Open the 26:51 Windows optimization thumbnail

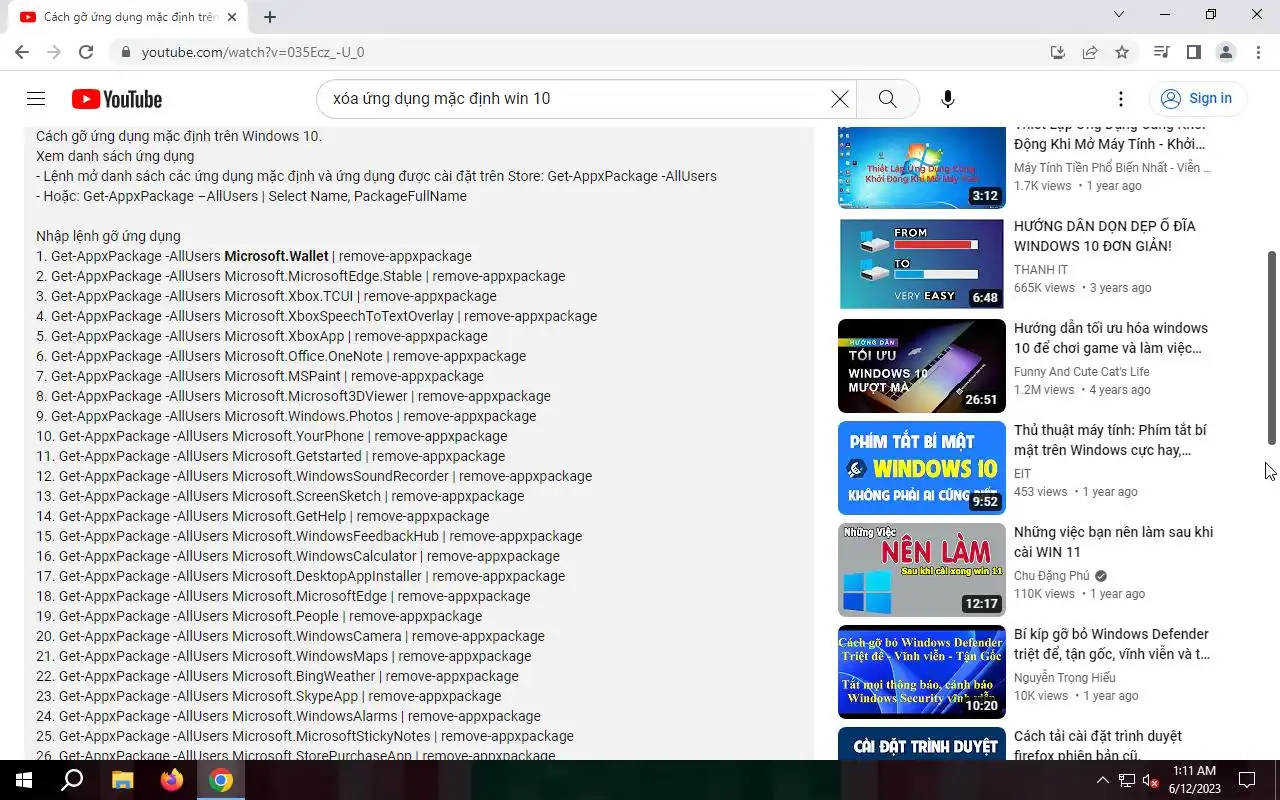[922, 366]
